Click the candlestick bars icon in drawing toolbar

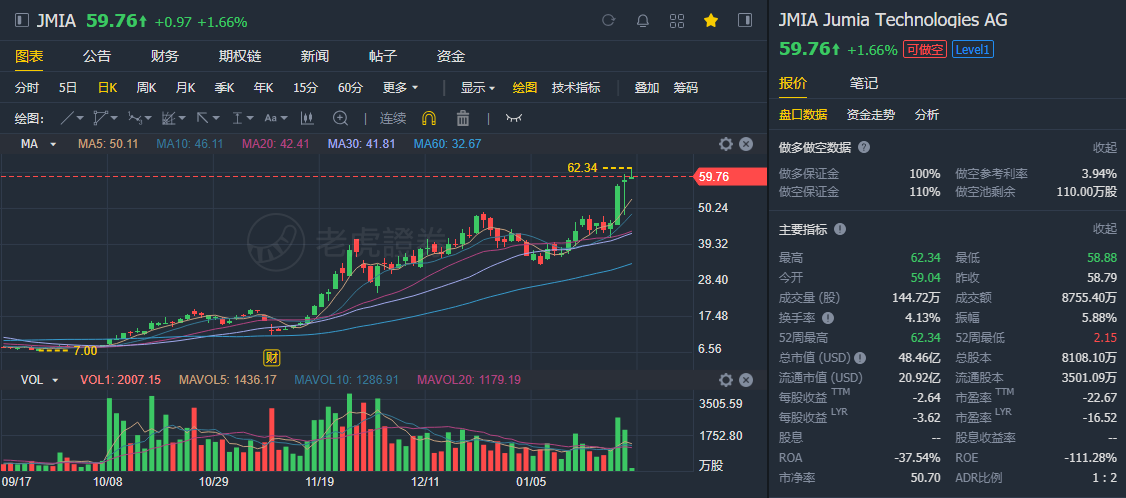(307, 118)
